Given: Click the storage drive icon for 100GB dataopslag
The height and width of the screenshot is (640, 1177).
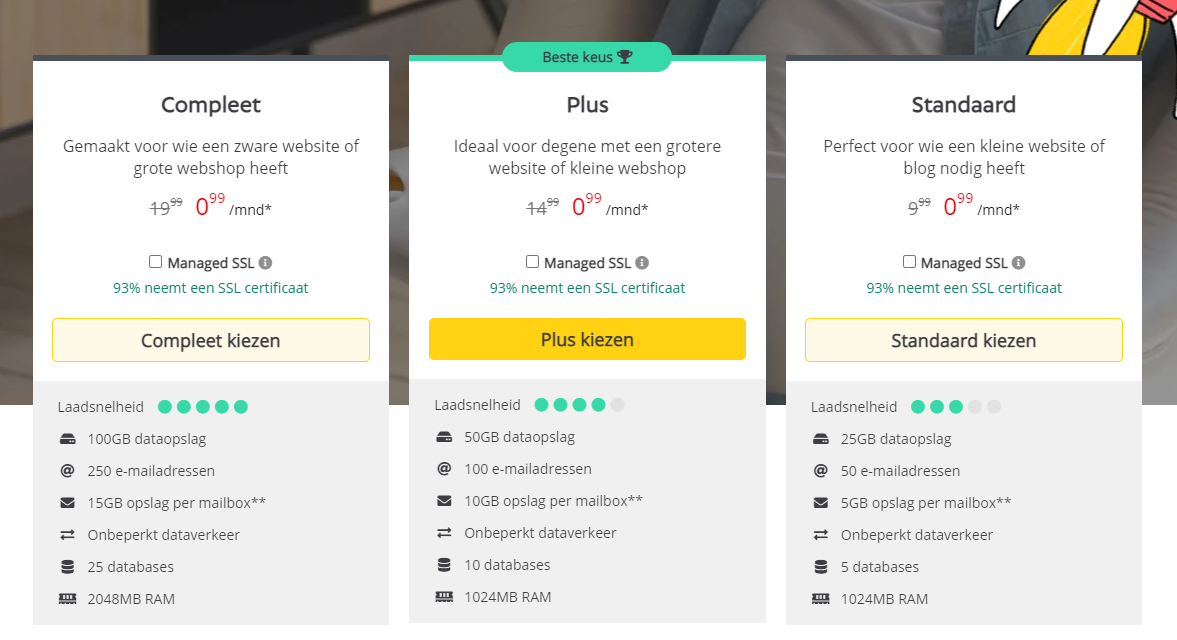Looking at the screenshot, I should [68, 439].
